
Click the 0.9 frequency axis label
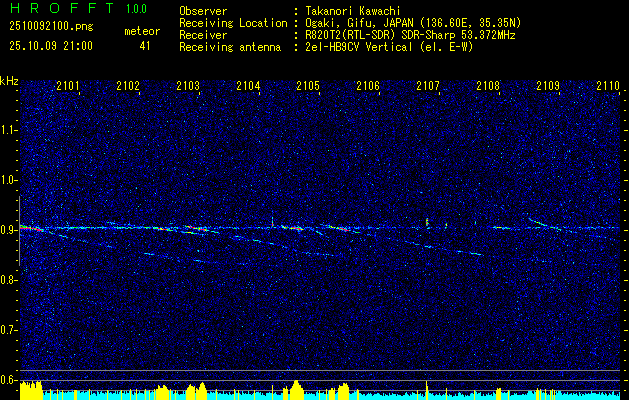pos(9,230)
